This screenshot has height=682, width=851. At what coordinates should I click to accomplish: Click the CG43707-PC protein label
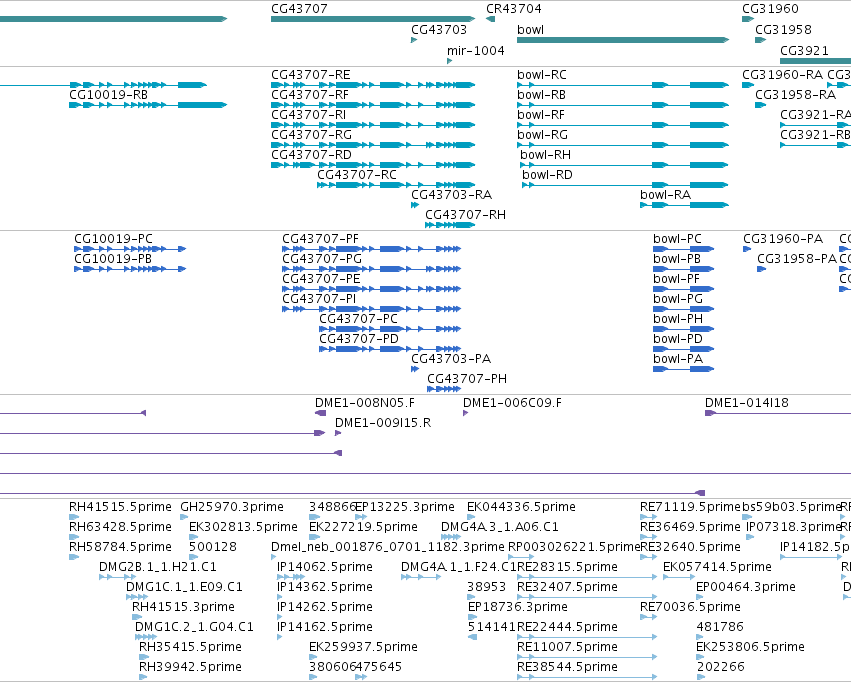358,320
